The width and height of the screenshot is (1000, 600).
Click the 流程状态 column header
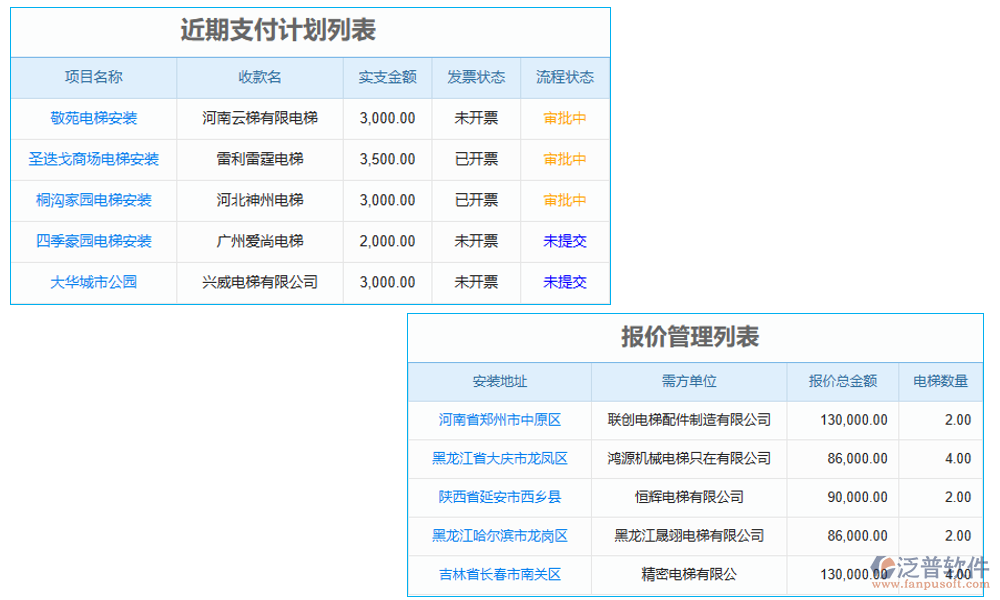(564, 77)
